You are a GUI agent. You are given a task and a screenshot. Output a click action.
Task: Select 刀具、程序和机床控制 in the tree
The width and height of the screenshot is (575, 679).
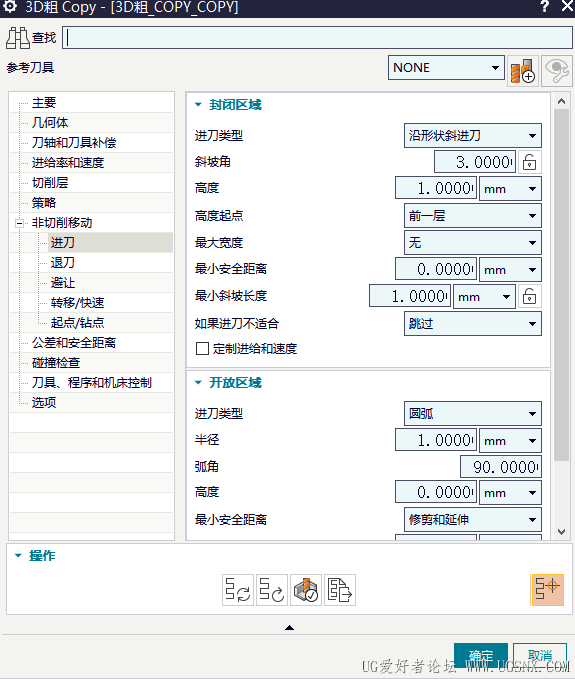tap(92, 382)
